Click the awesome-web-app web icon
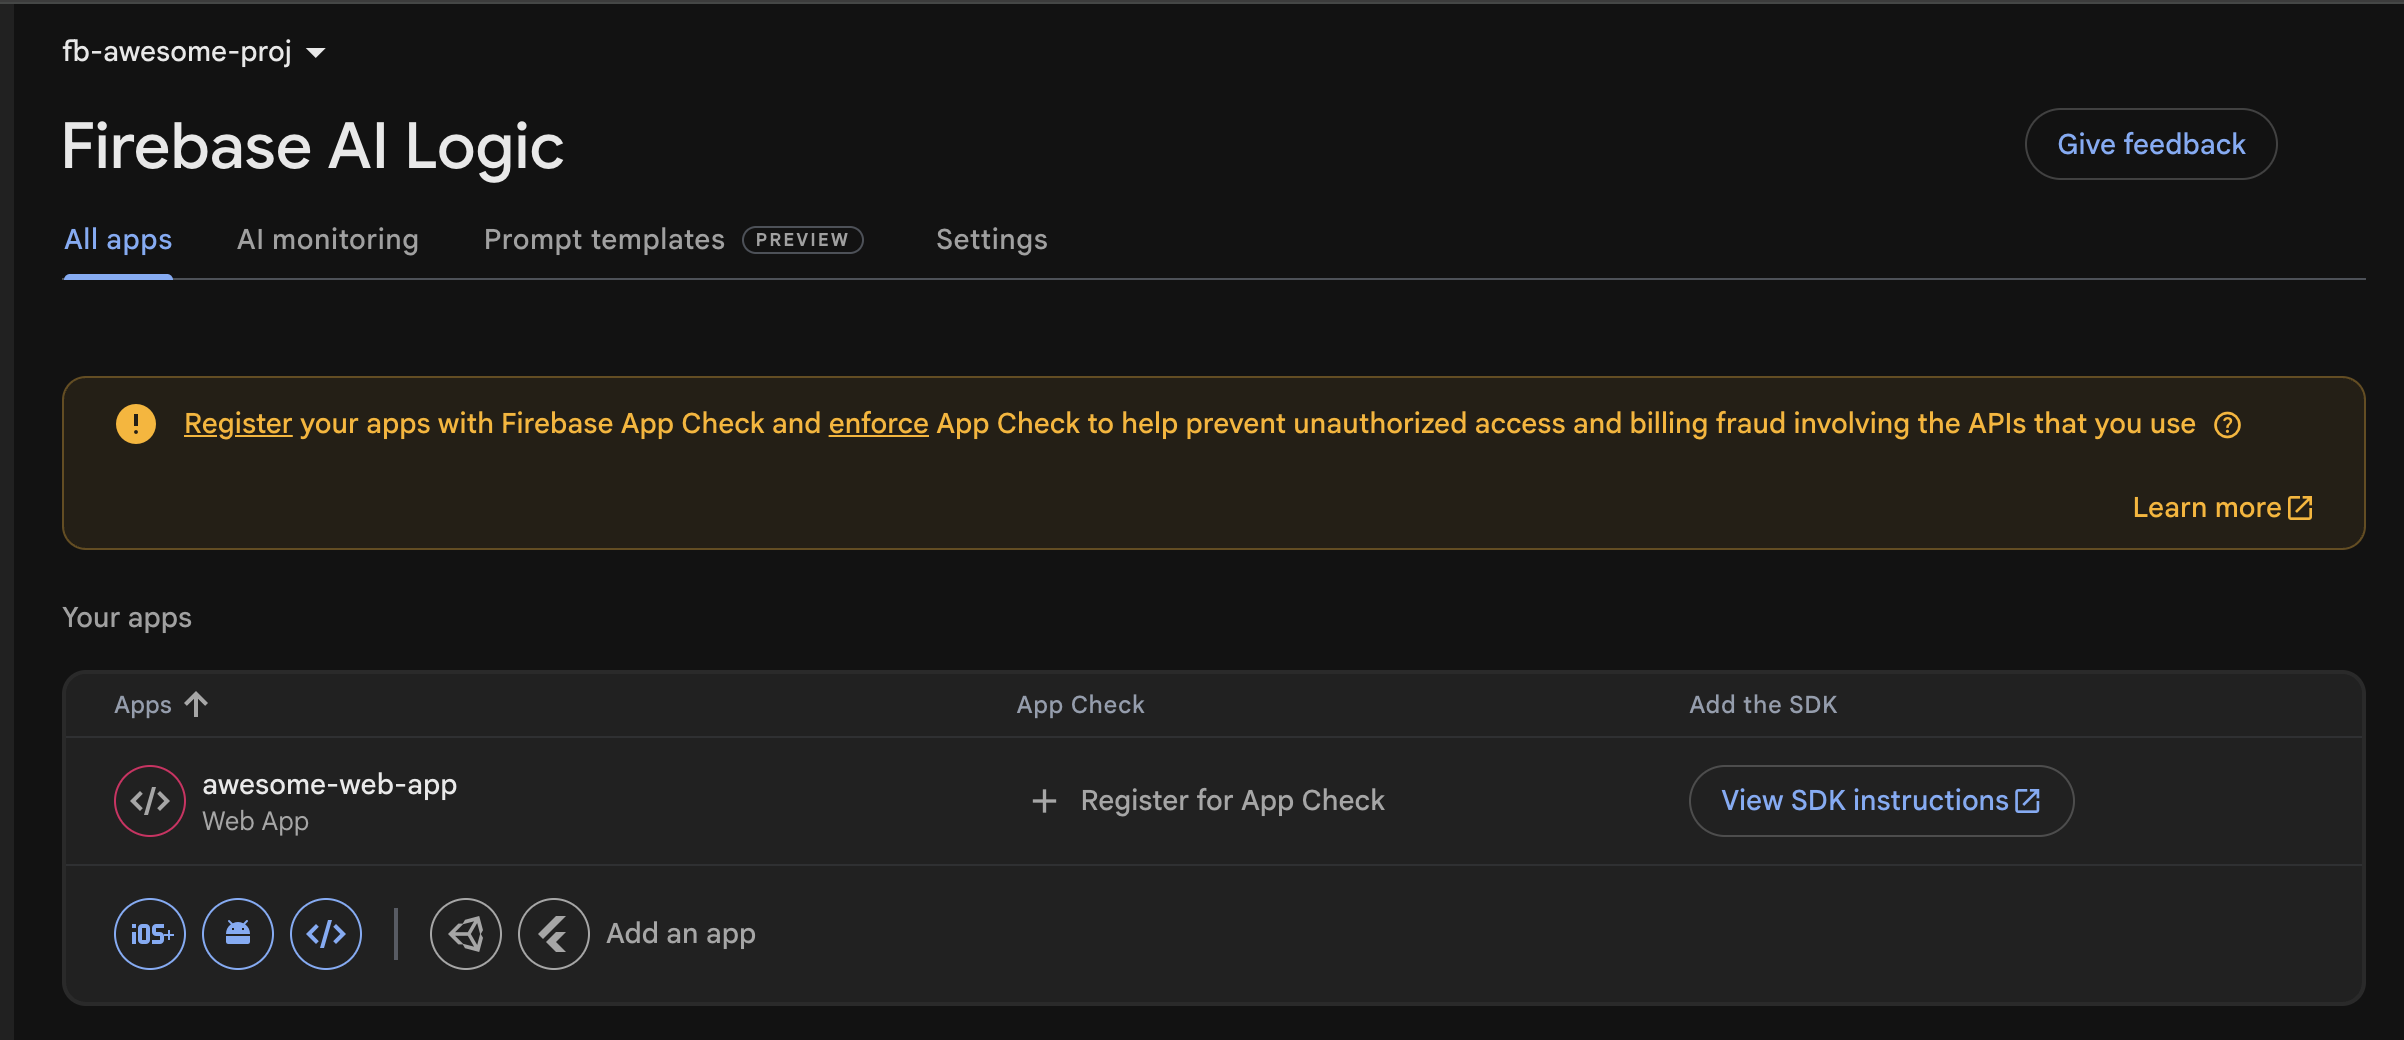 [150, 801]
